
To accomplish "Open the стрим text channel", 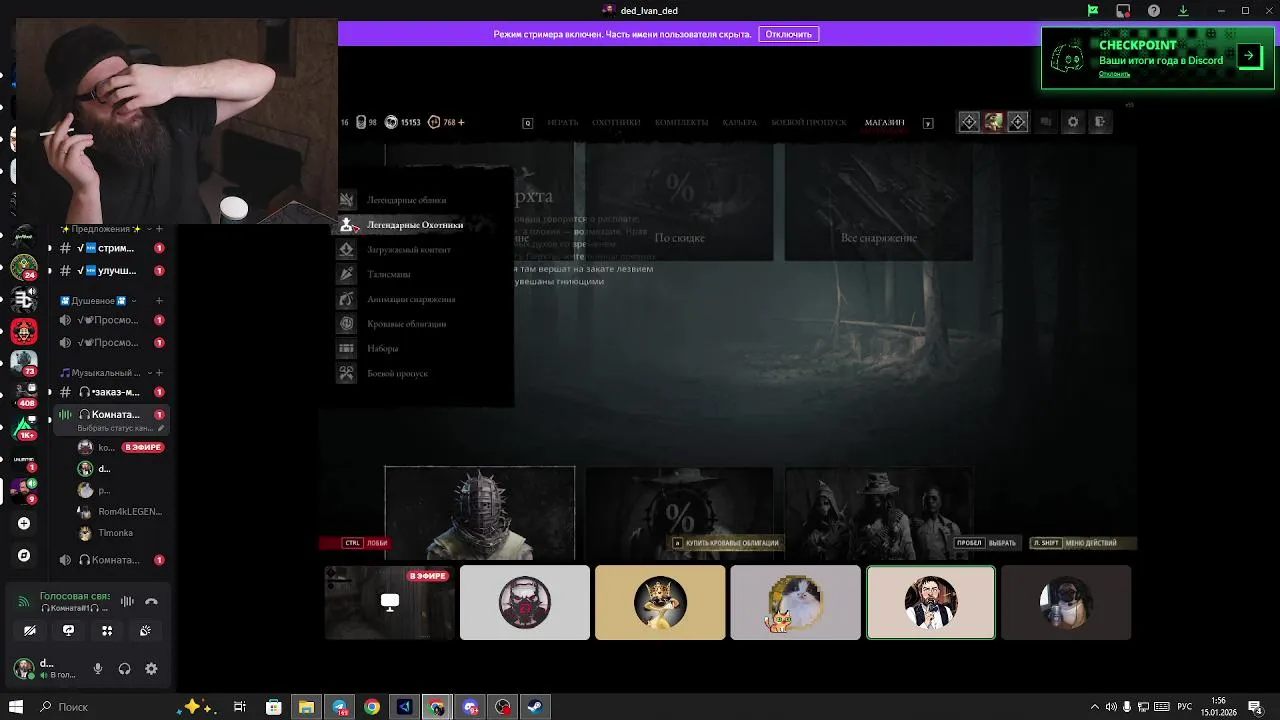I will tap(108, 248).
